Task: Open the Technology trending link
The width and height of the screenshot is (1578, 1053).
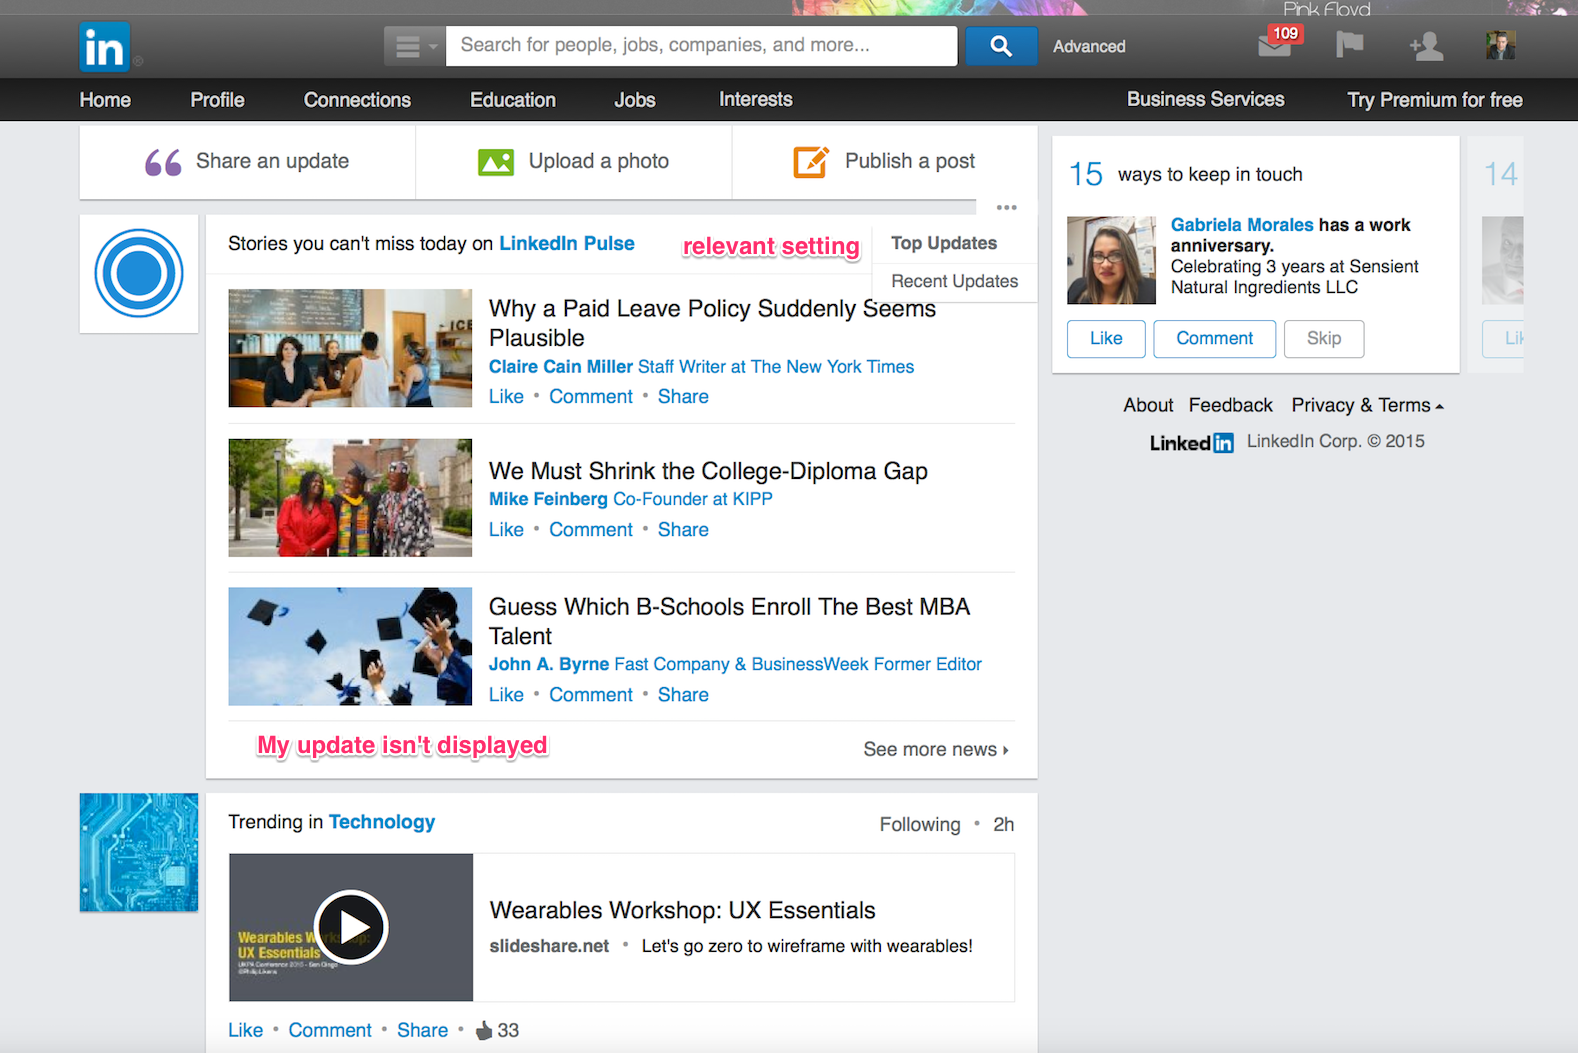Action: tap(382, 822)
